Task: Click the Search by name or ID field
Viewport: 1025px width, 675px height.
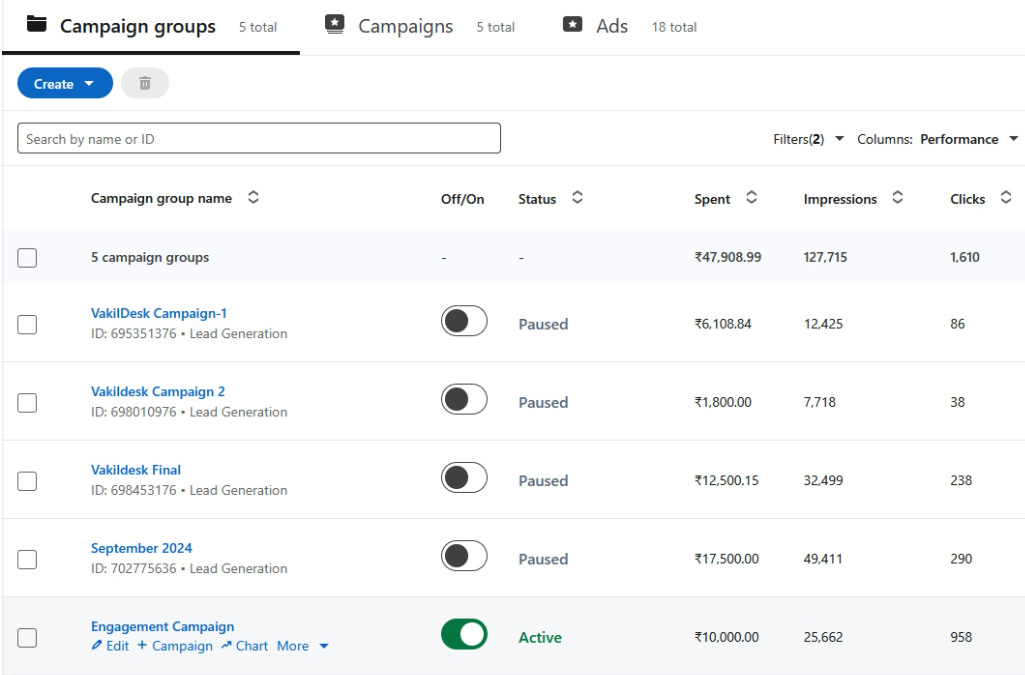Action: 259,139
